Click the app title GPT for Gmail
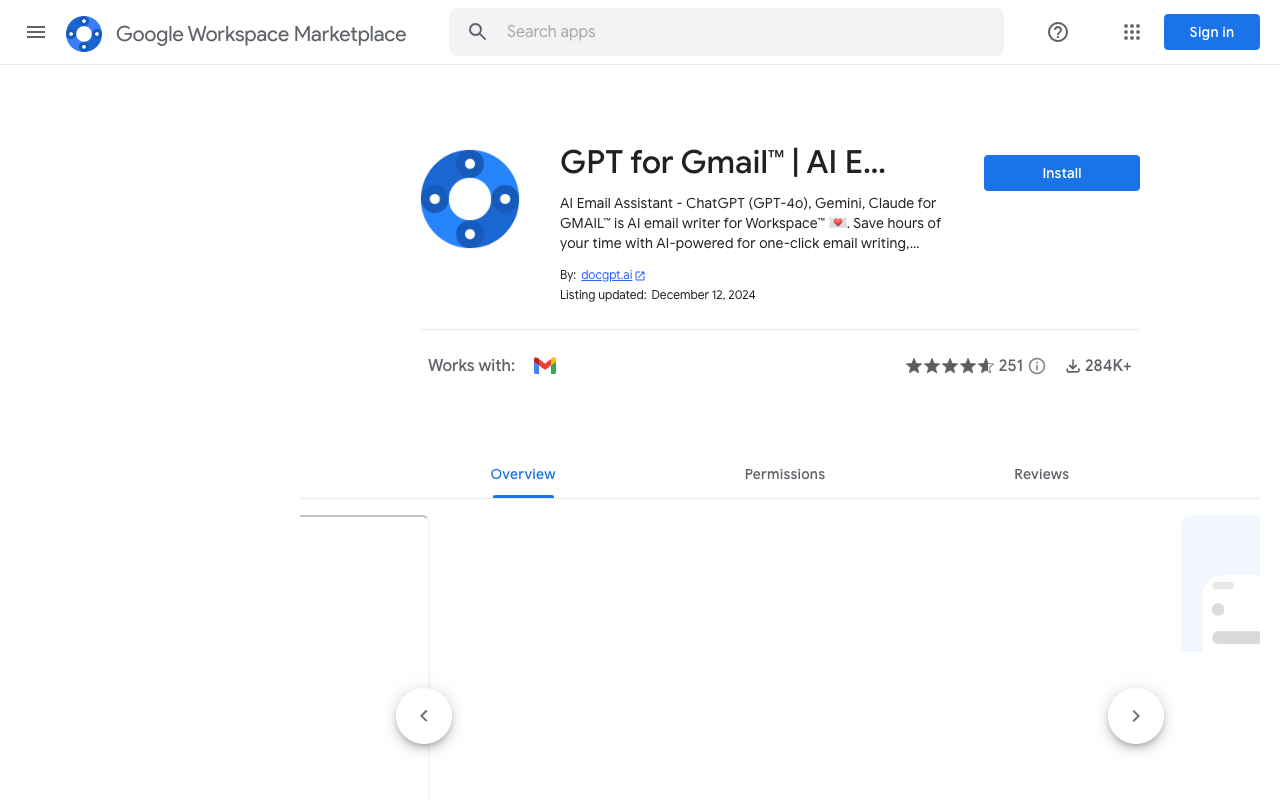This screenshot has height=800, width=1280. point(723,162)
